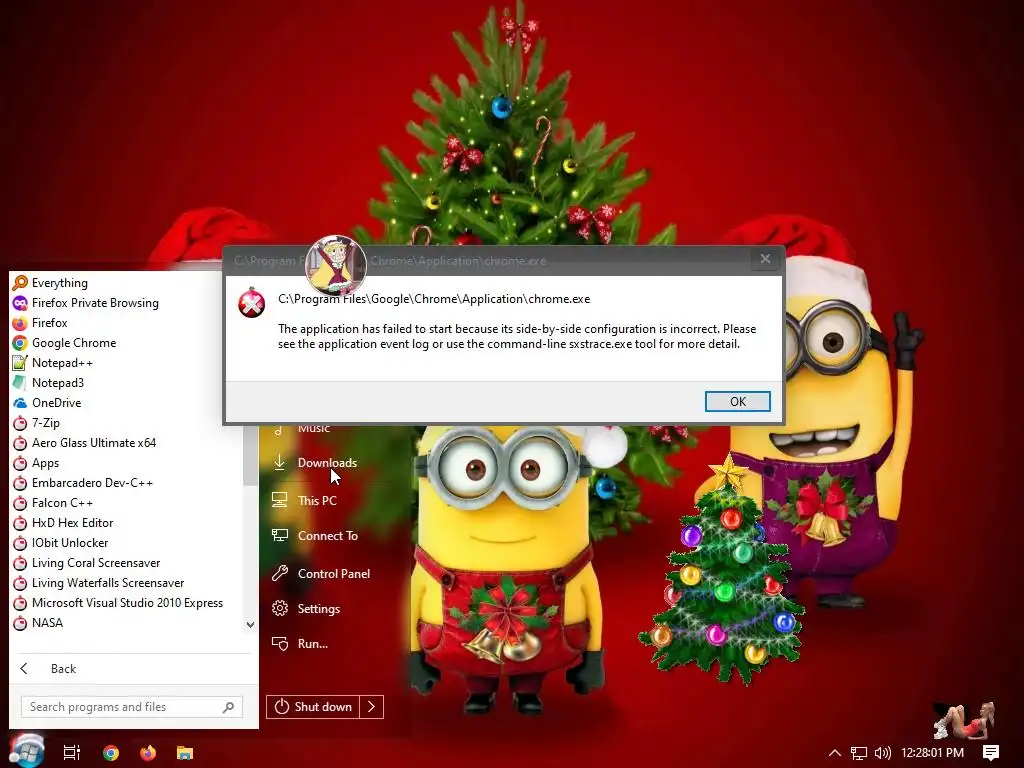Click the Chrome taskbar icon

click(111, 753)
